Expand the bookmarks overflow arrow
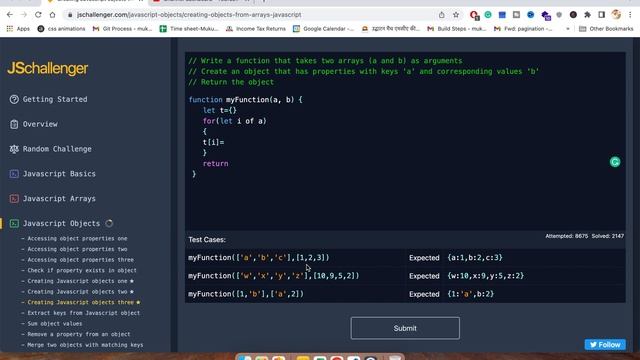 [568, 29]
